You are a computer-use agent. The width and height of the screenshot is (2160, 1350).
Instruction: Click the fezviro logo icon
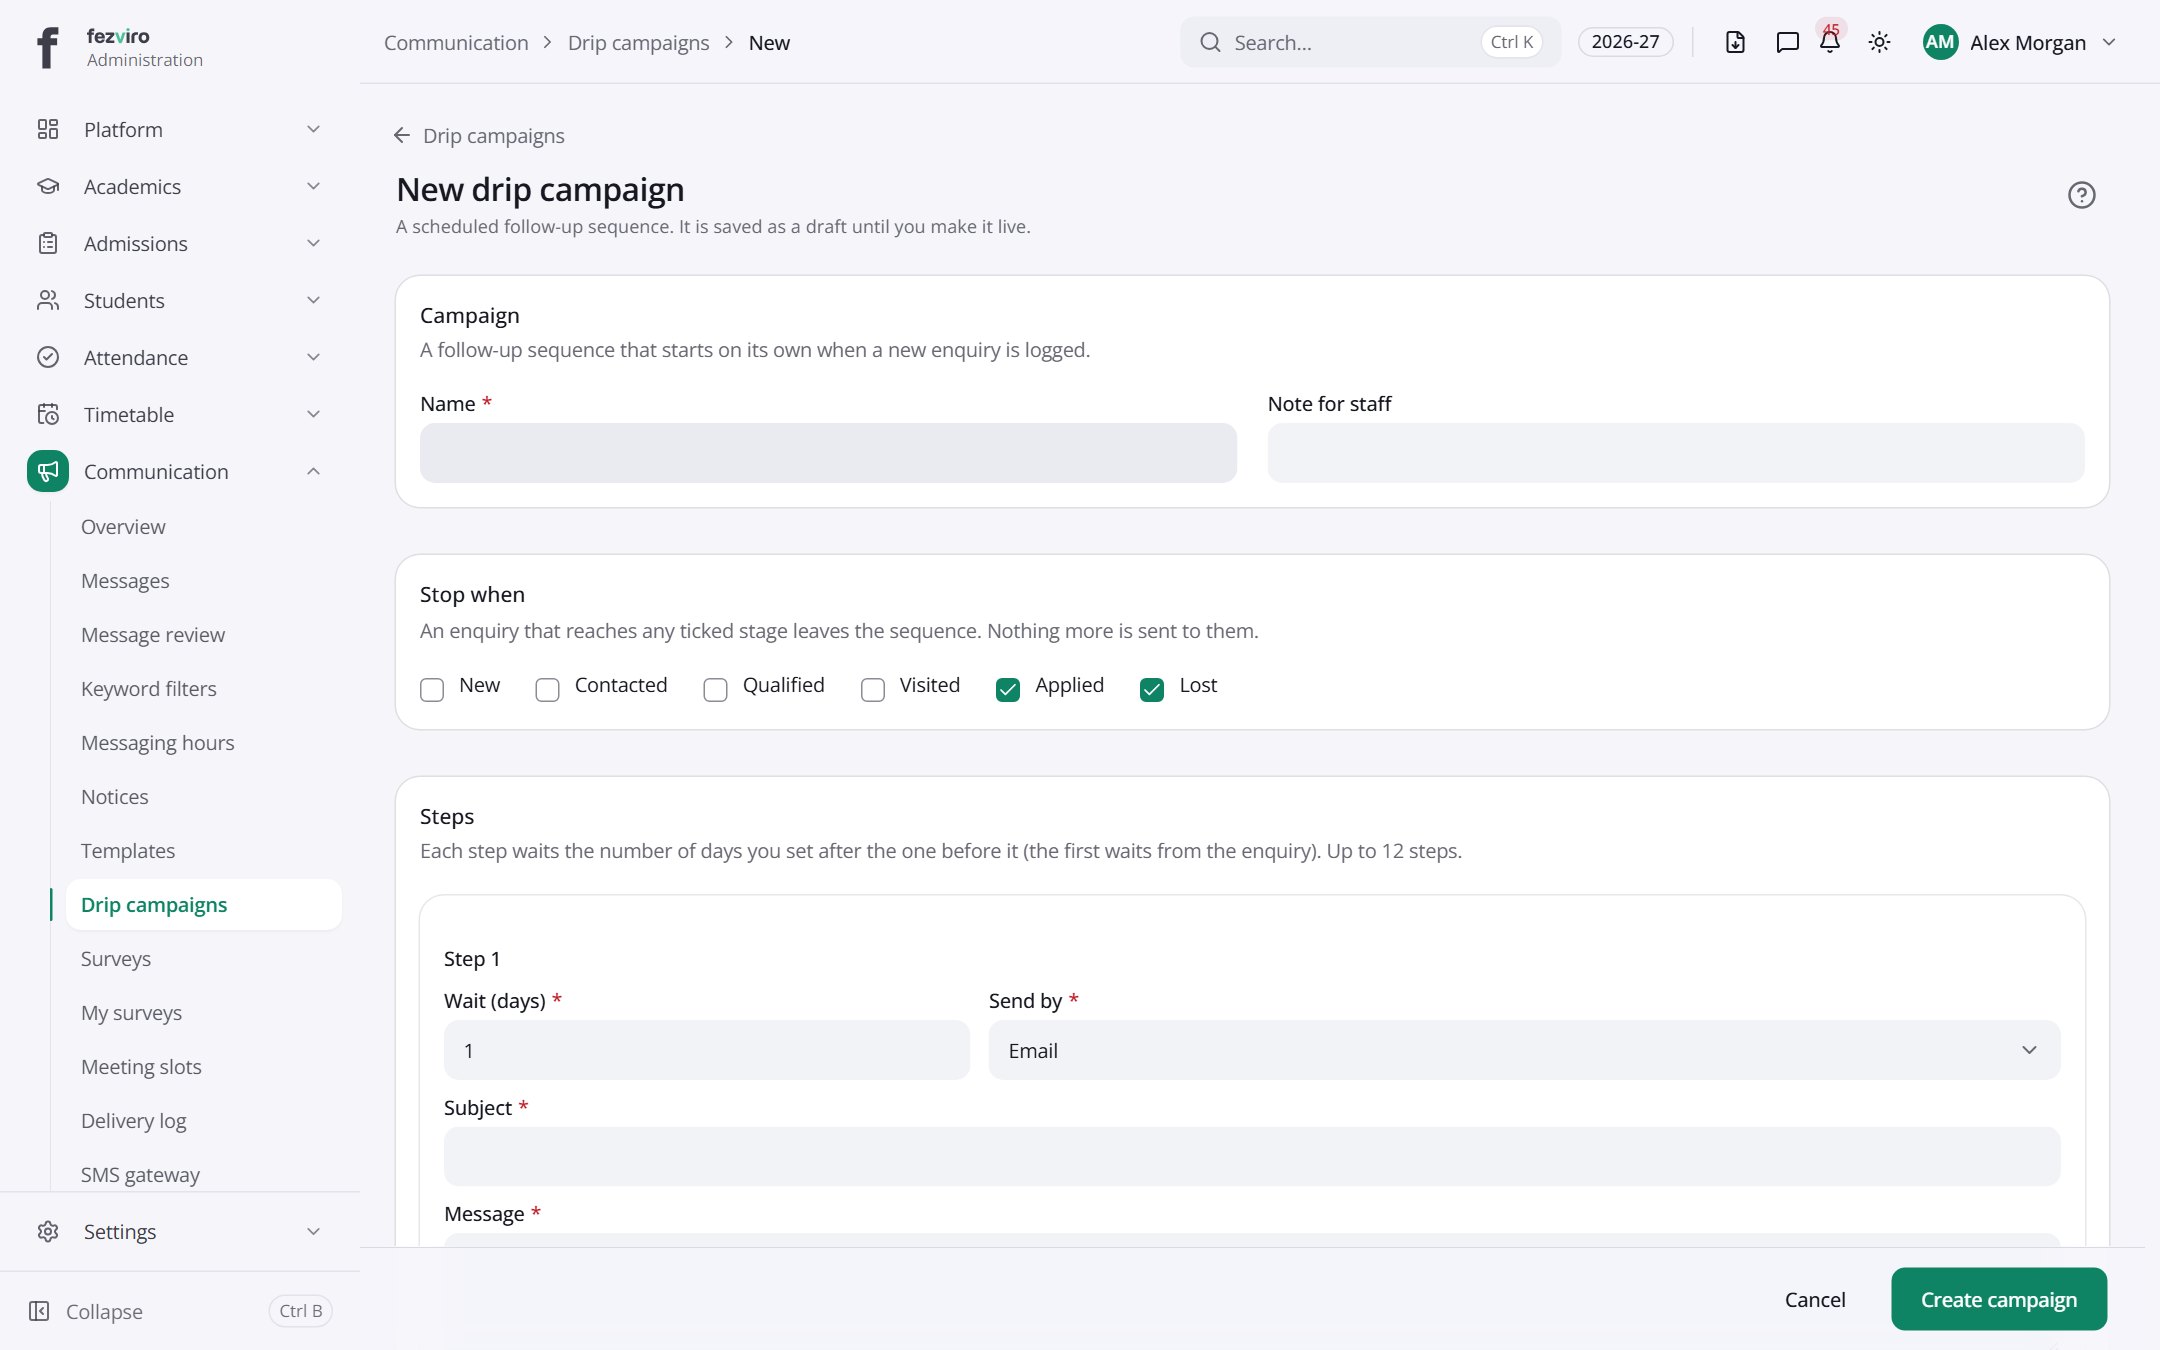(x=47, y=47)
